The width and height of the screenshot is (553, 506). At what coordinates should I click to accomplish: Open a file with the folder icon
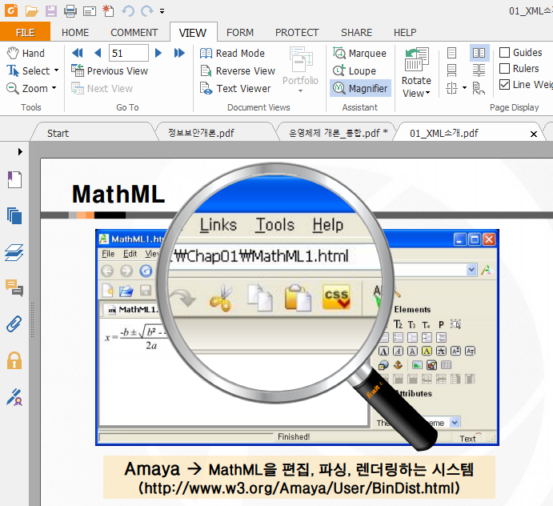31,11
